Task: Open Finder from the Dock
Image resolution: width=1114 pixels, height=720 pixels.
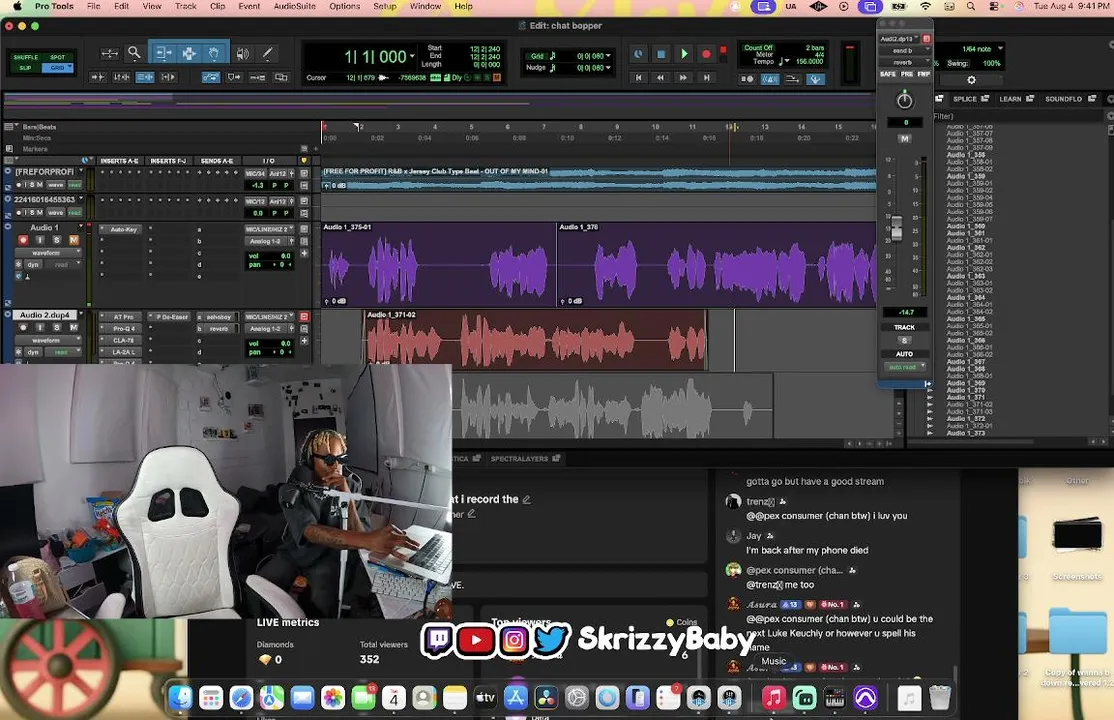Action: click(x=180, y=698)
